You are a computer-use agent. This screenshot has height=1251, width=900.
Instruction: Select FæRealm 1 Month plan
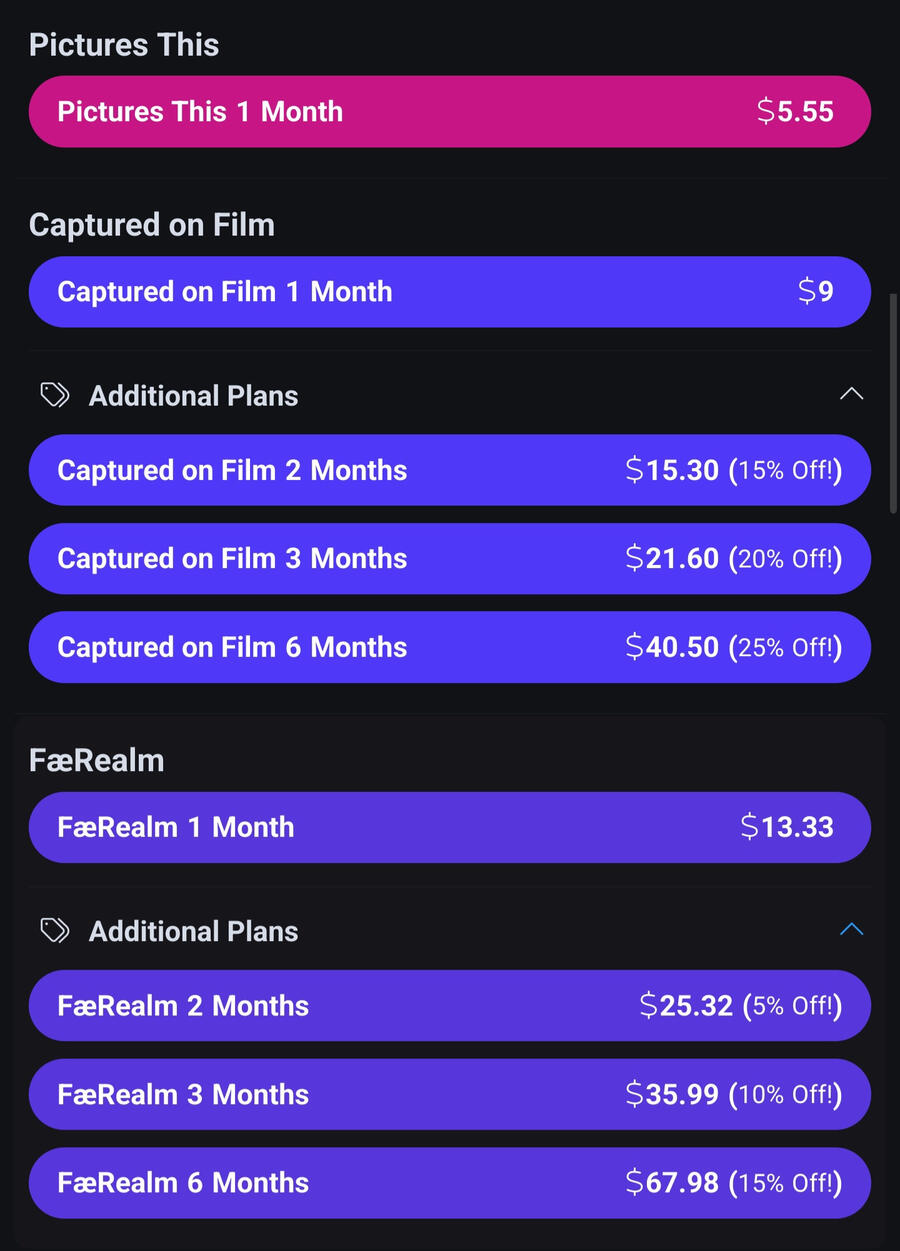click(449, 827)
